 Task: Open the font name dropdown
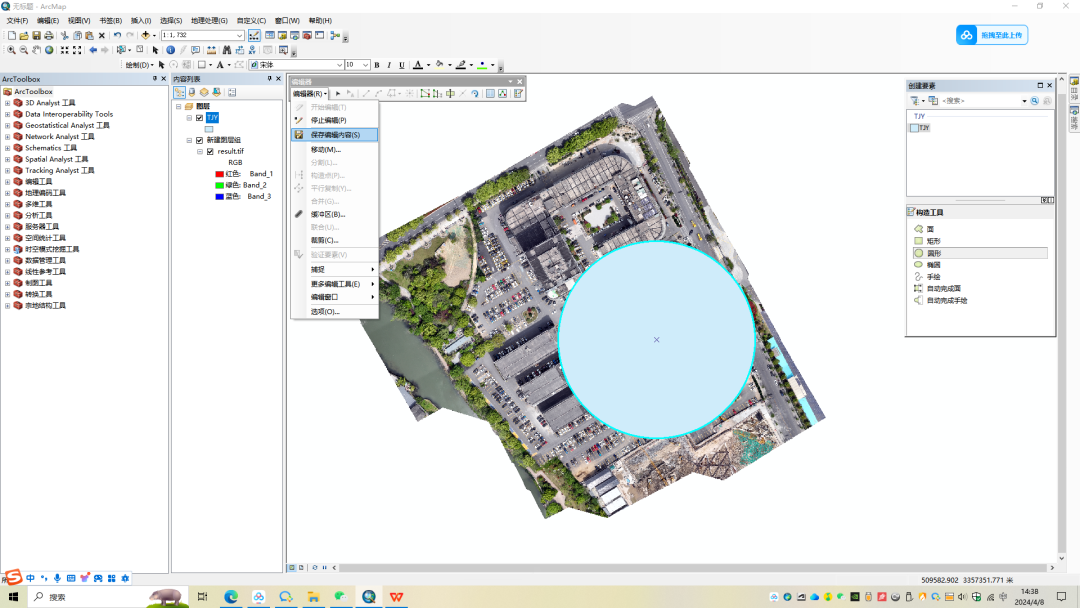pos(339,65)
